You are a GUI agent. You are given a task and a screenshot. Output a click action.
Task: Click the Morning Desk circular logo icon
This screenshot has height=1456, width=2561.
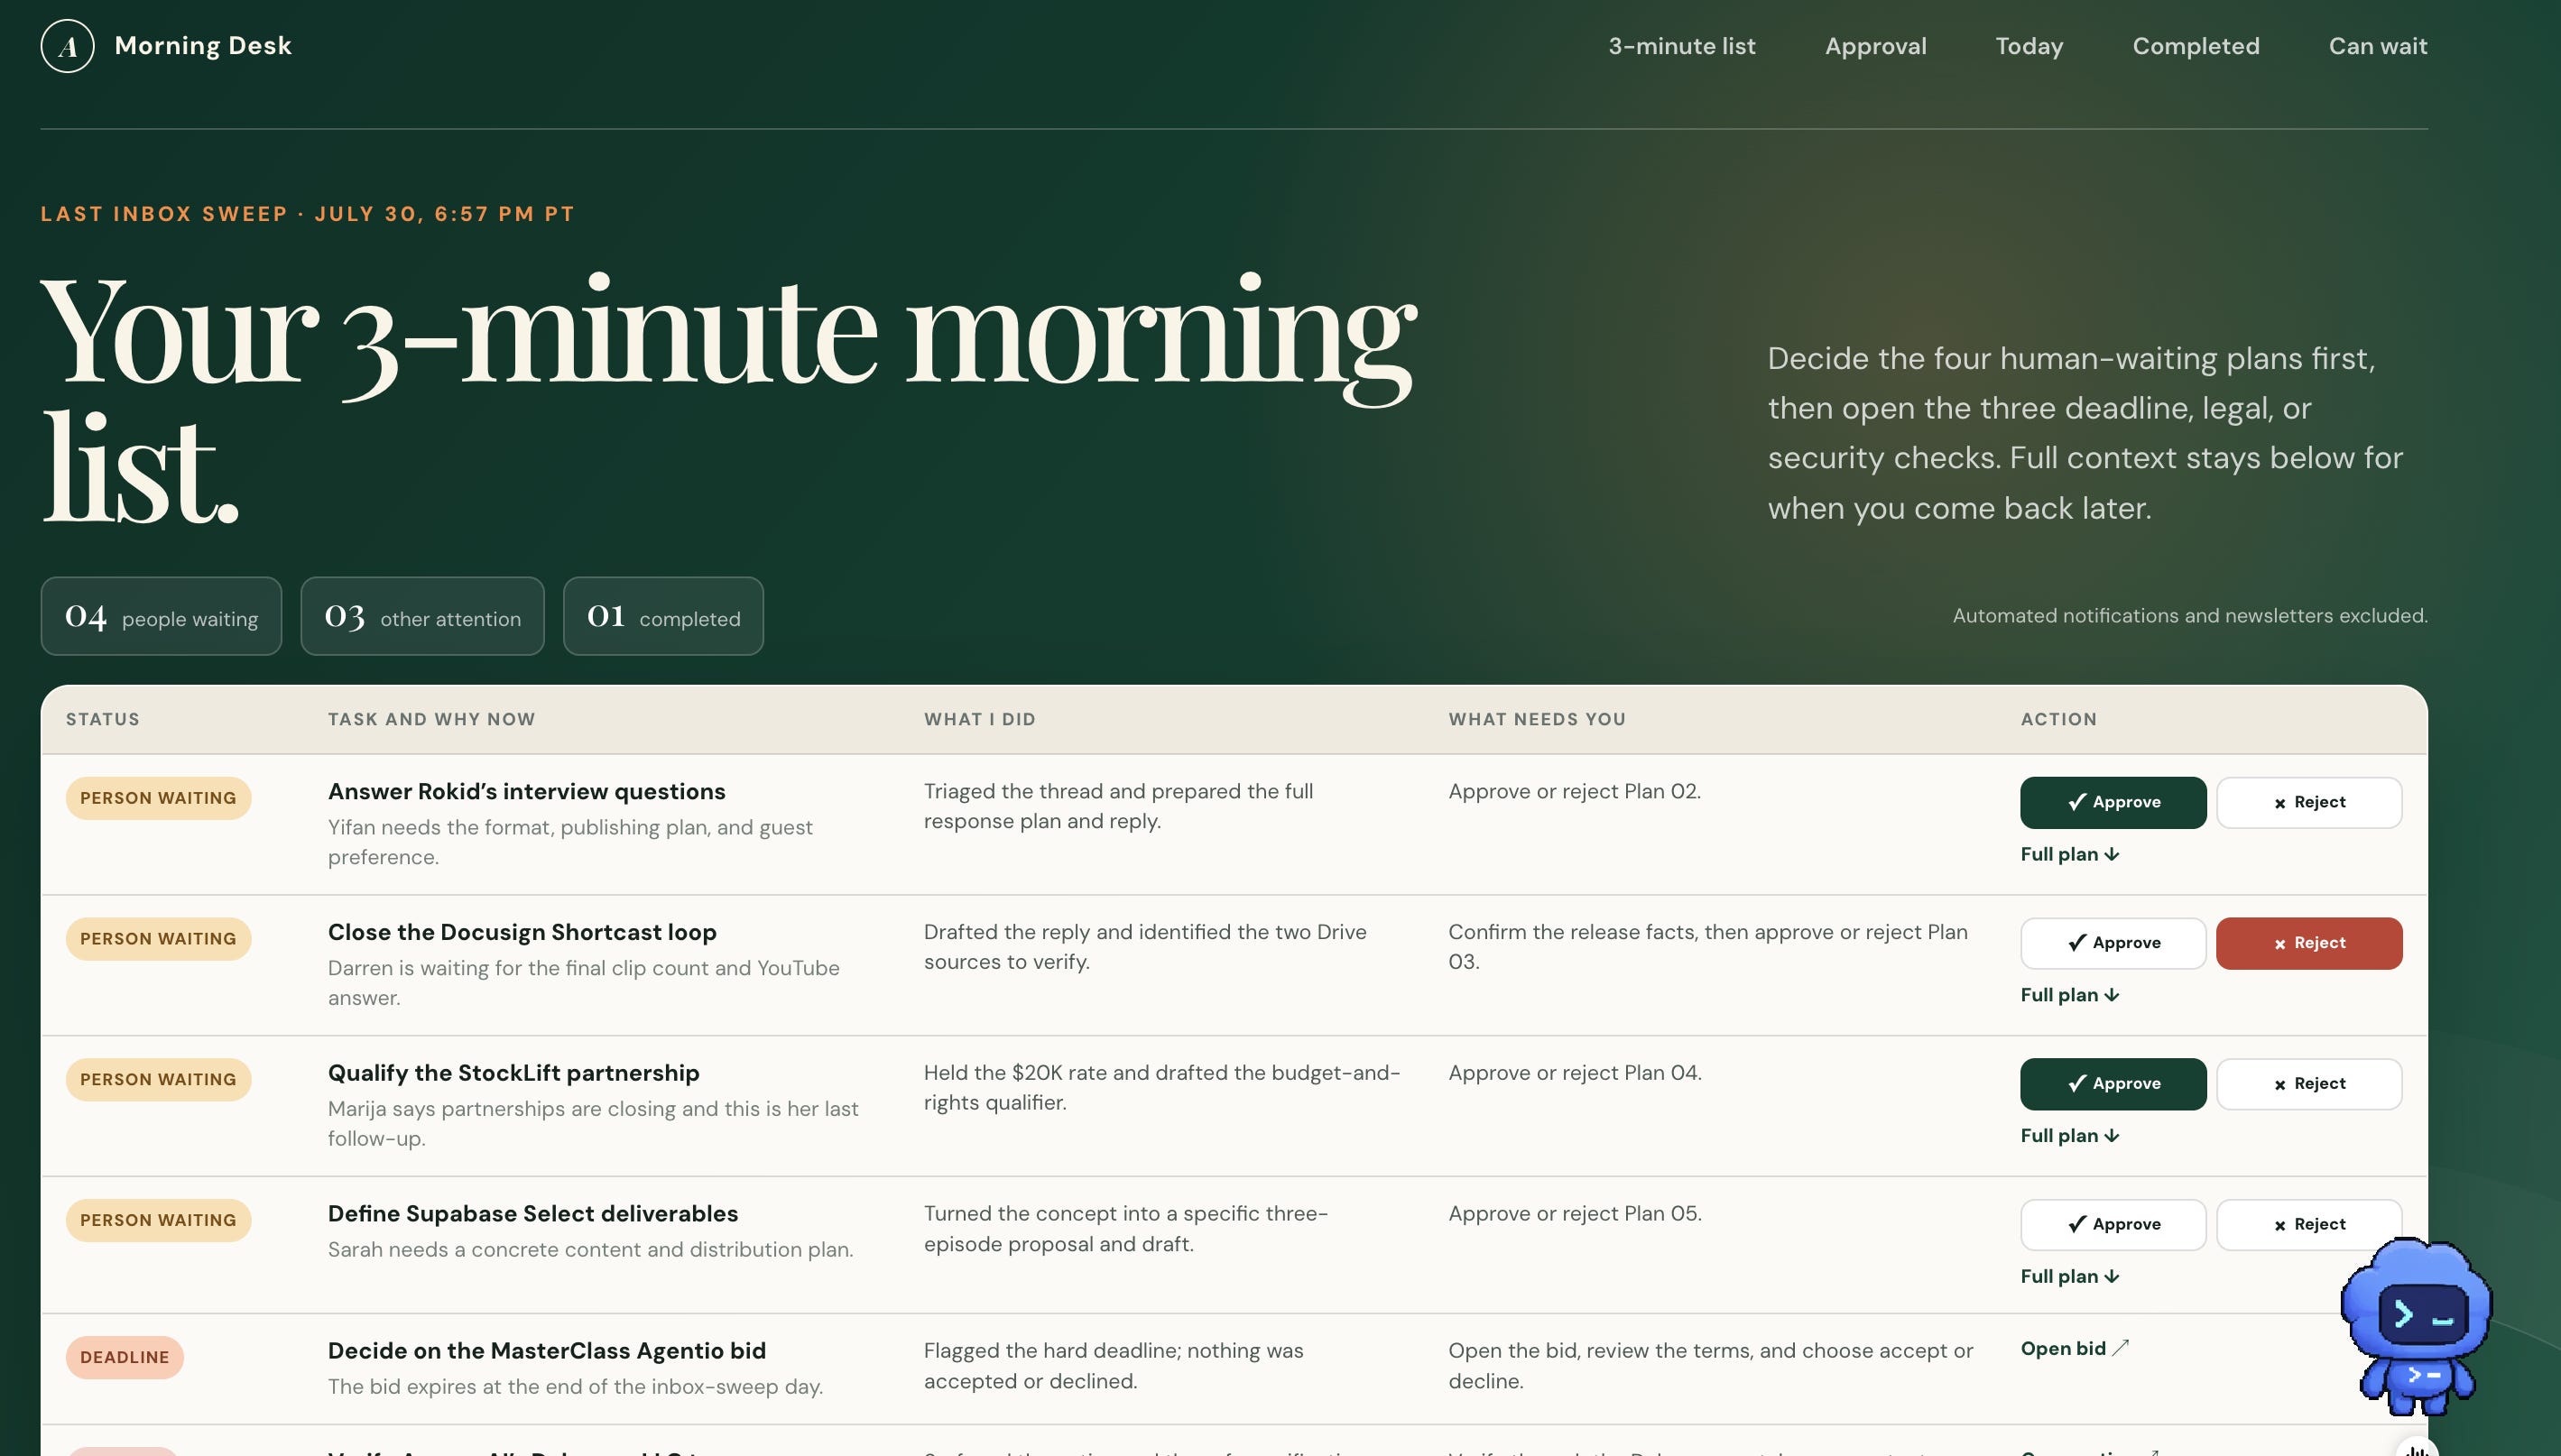pyautogui.click(x=67, y=46)
